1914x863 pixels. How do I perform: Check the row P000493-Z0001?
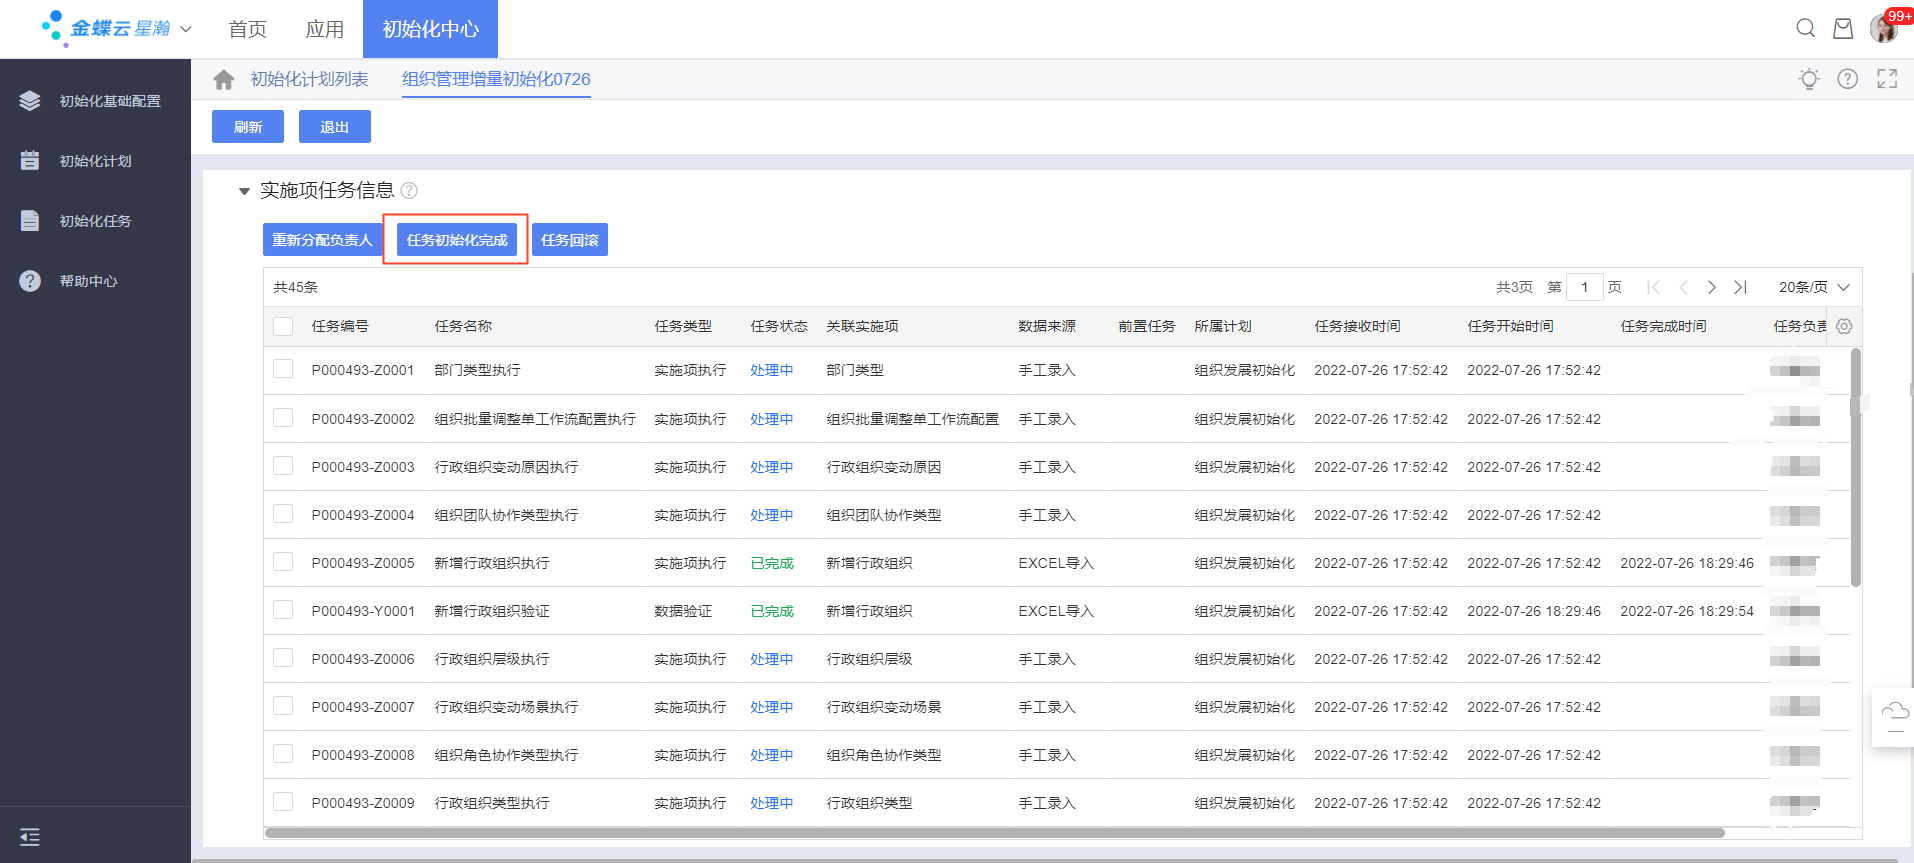pyautogui.click(x=283, y=369)
